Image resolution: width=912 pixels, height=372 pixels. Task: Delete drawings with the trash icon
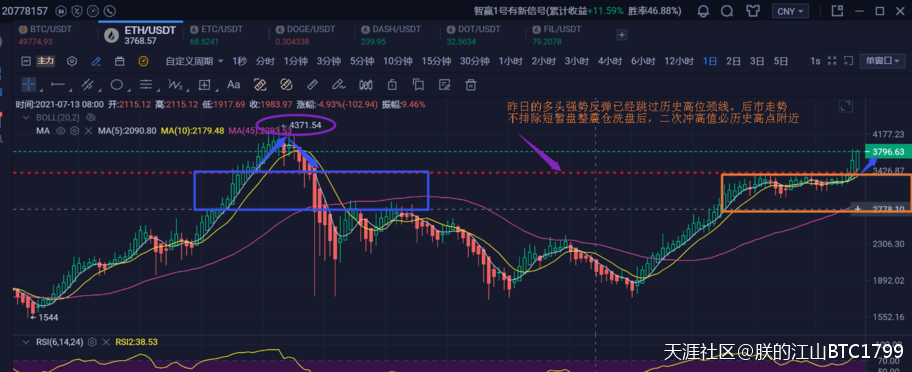click(471, 85)
